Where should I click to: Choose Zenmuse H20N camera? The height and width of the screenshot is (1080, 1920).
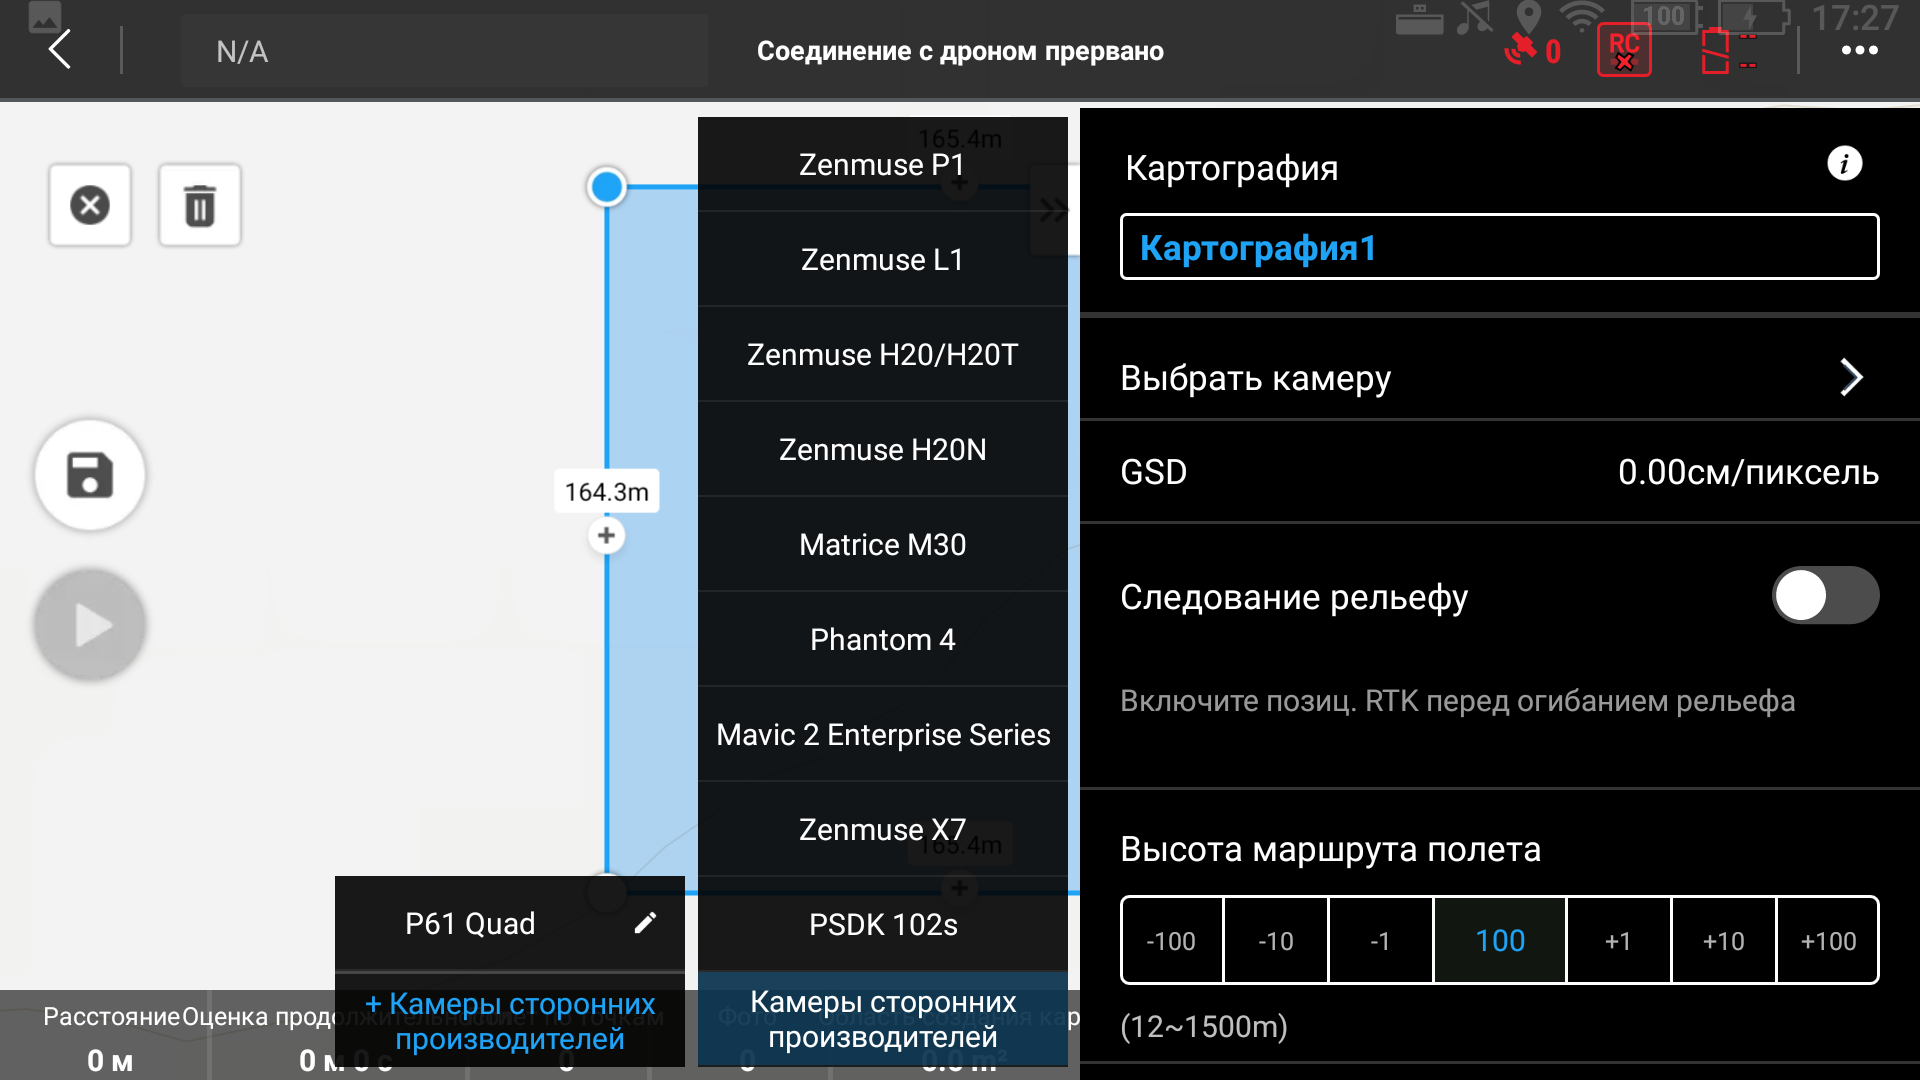[883, 449]
